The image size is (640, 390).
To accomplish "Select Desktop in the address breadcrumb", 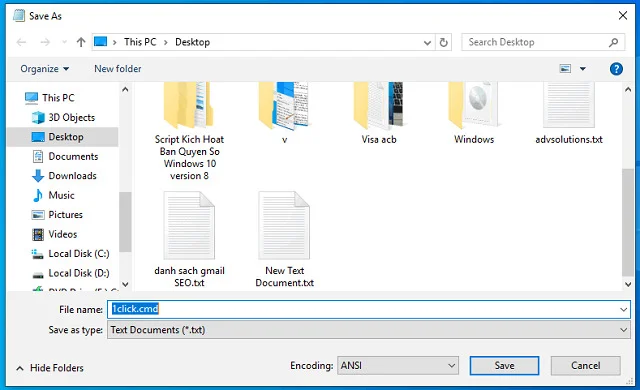I will point(192,42).
